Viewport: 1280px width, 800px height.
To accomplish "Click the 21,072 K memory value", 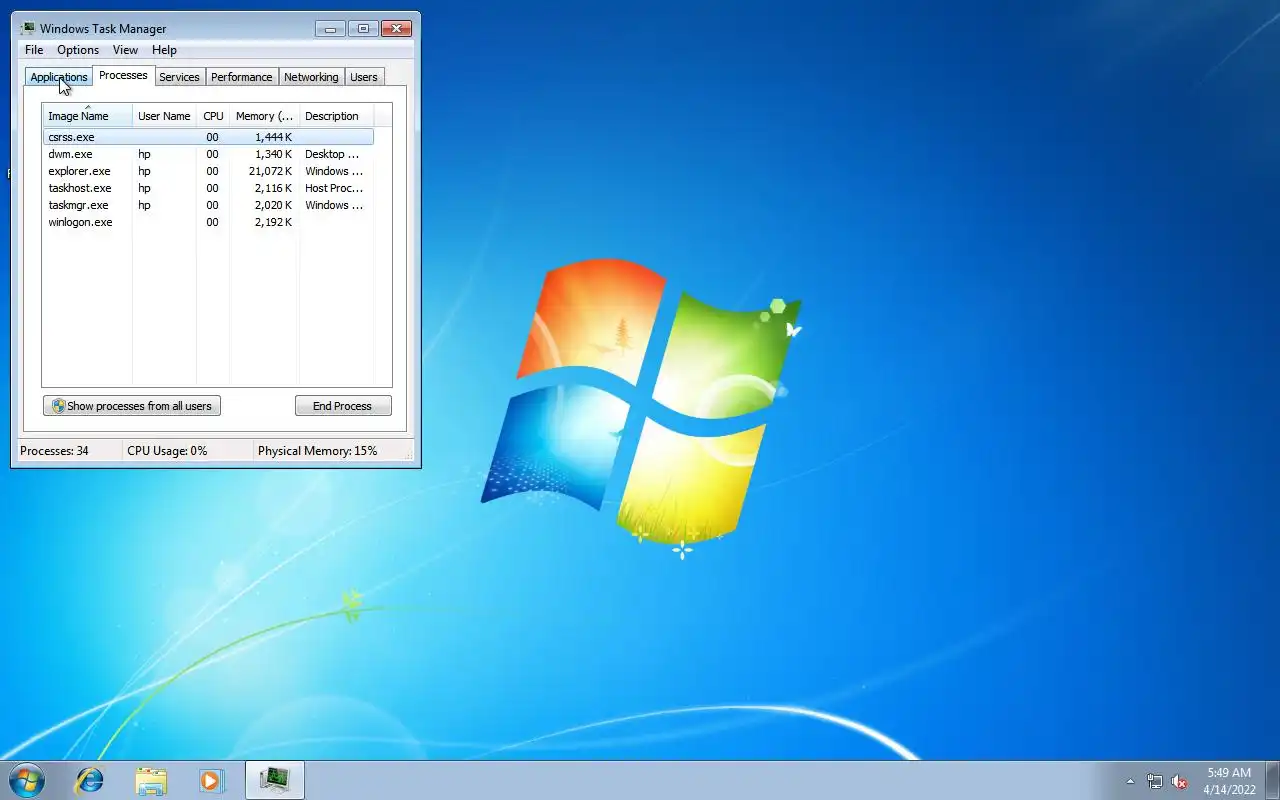I will (270, 171).
